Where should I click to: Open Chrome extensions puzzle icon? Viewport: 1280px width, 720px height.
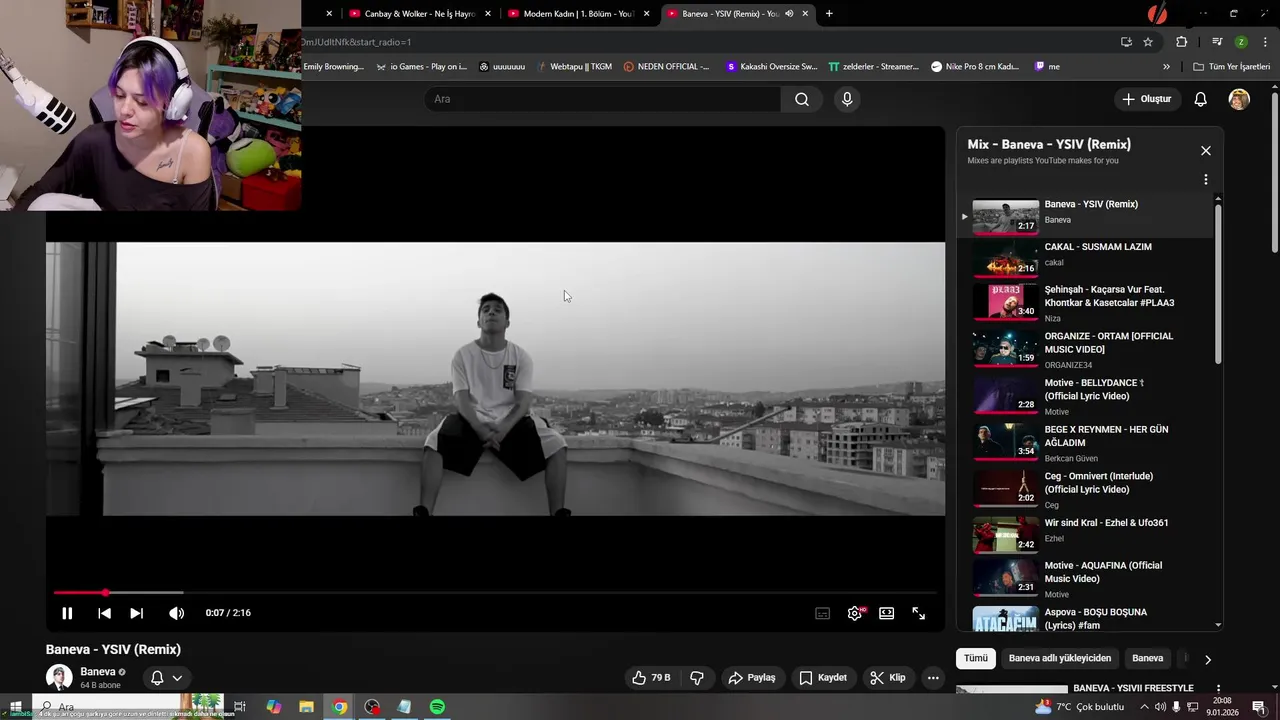[x=1182, y=42]
